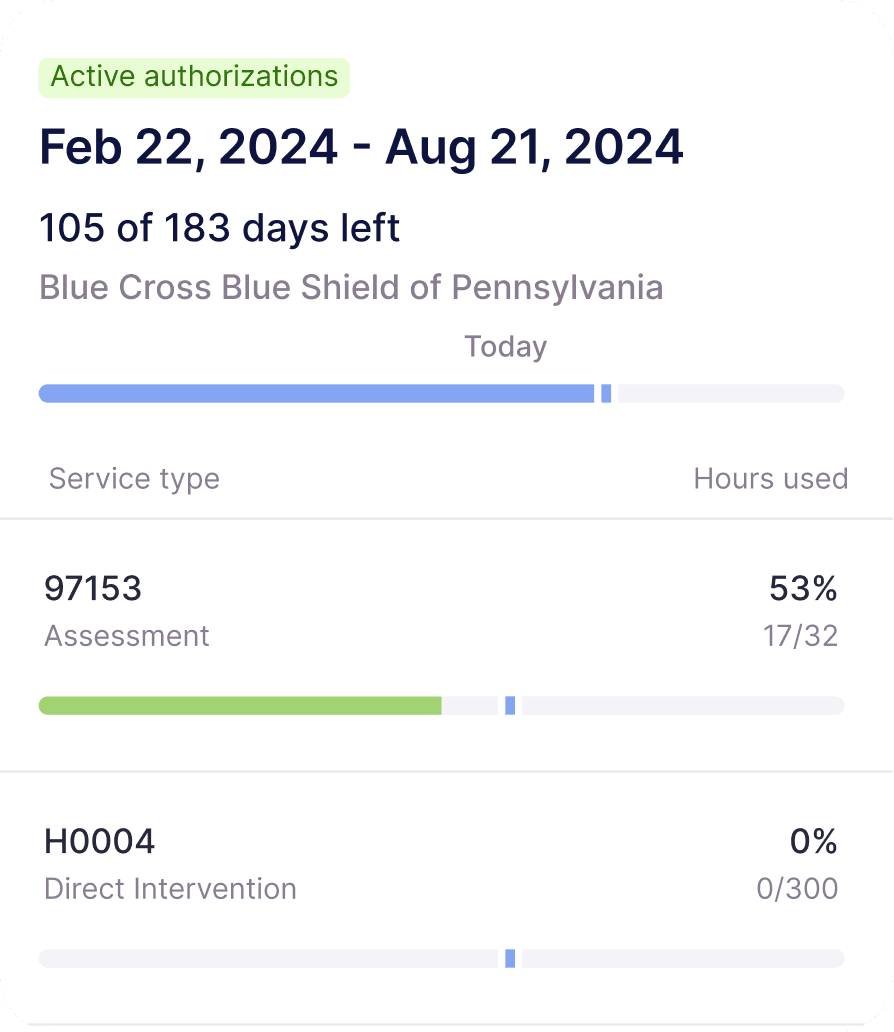Click the green Assessment progress bar

tap(240, 706)
